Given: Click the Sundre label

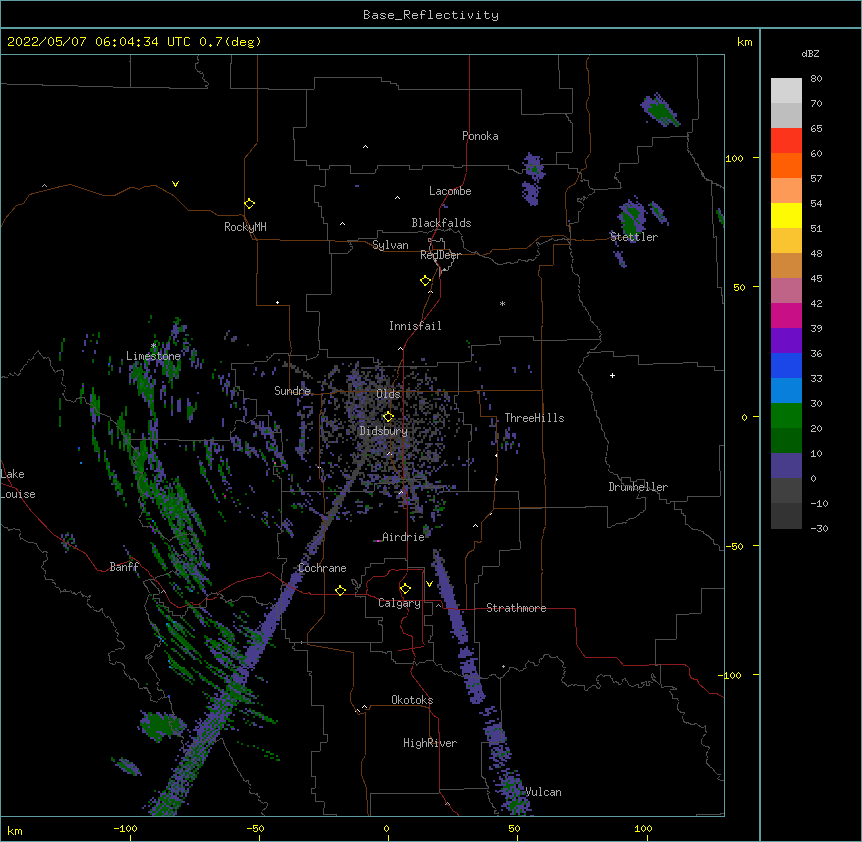Looking at the screenshot, I should 292,391.
